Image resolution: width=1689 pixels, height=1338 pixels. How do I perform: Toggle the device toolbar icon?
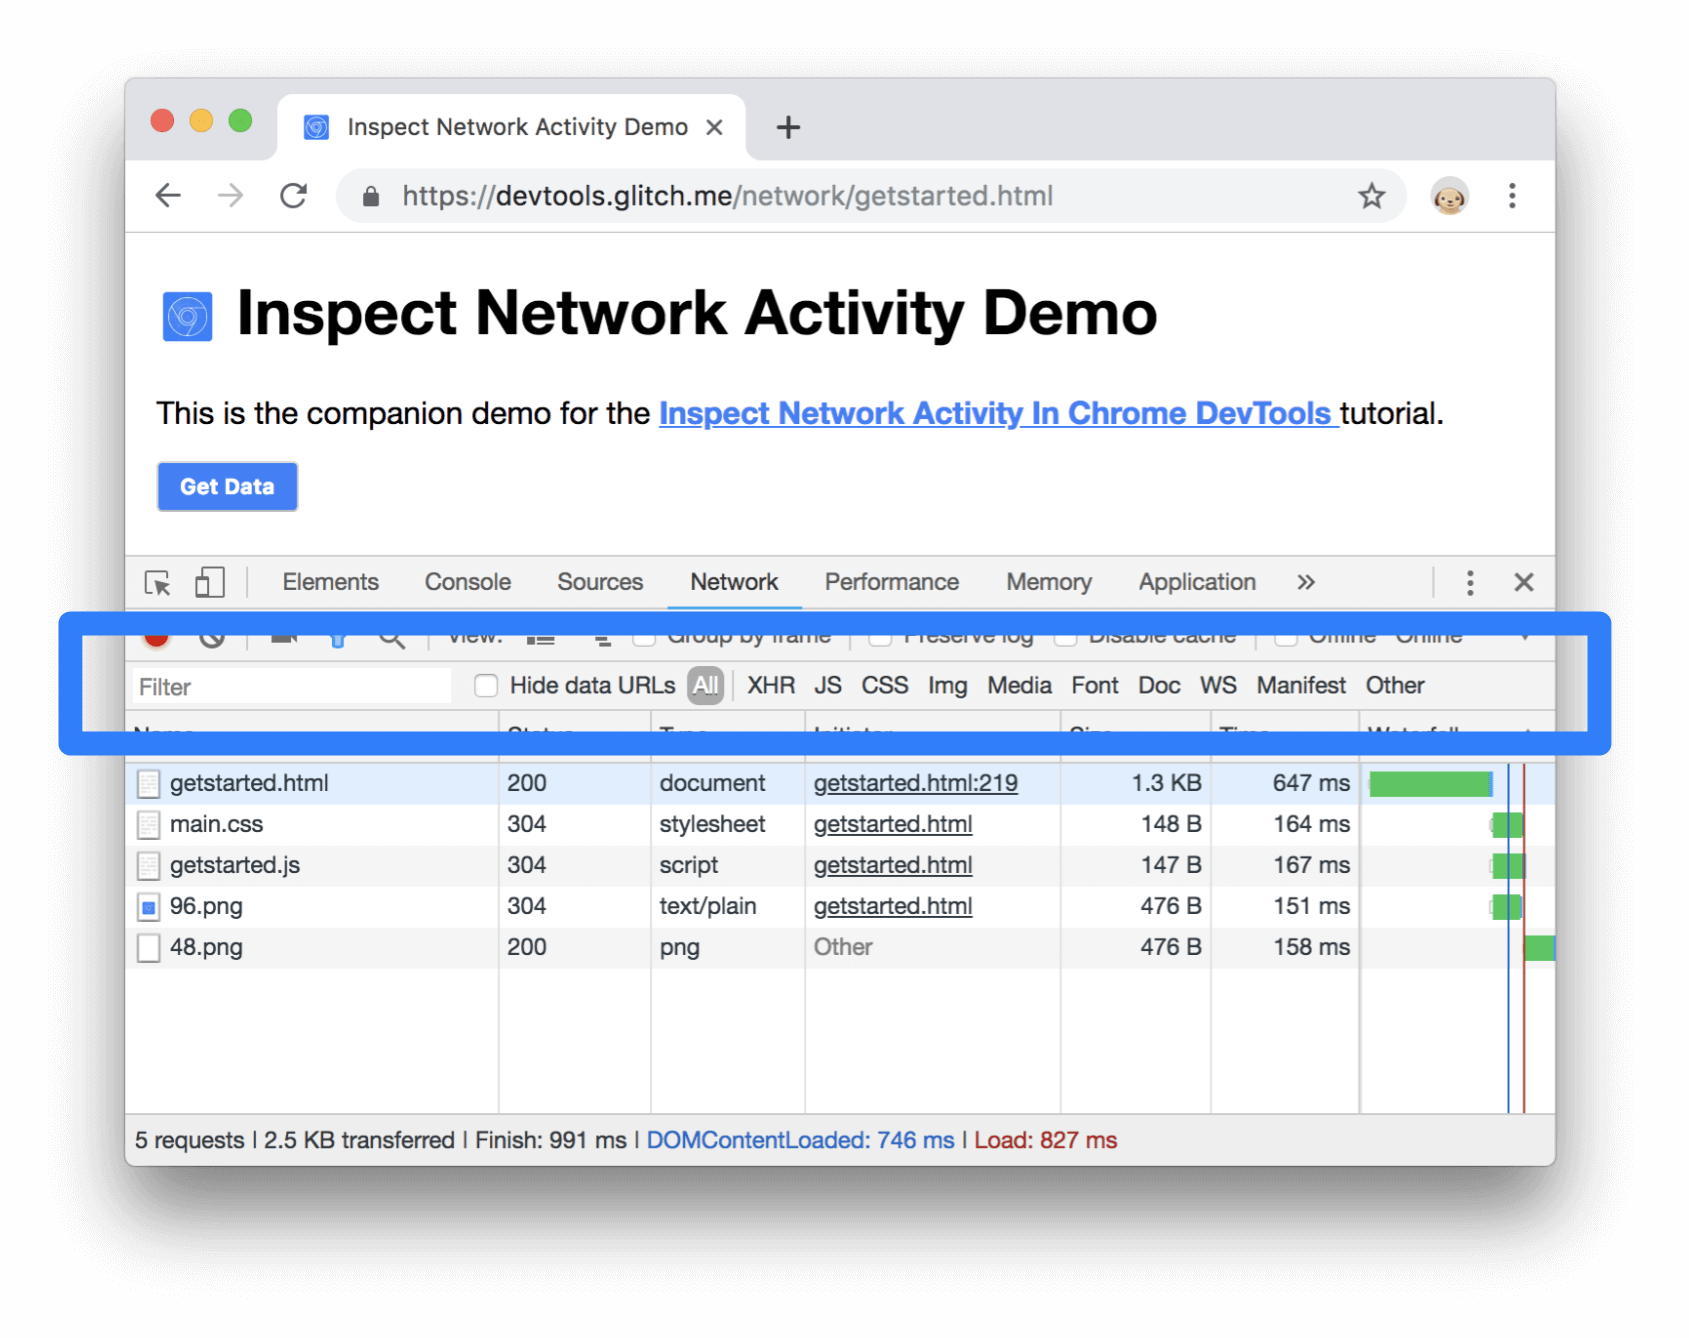tap(209, 582)
